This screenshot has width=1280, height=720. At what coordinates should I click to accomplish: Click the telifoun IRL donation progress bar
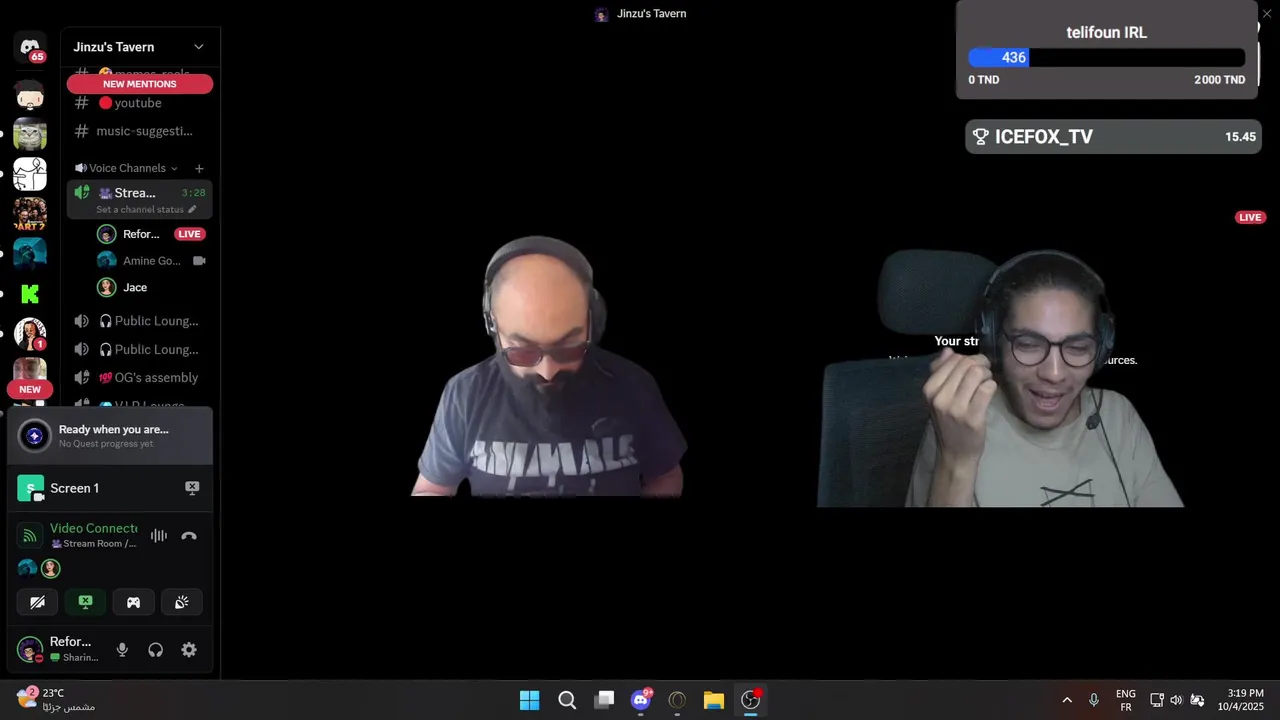pos(1106,58)
